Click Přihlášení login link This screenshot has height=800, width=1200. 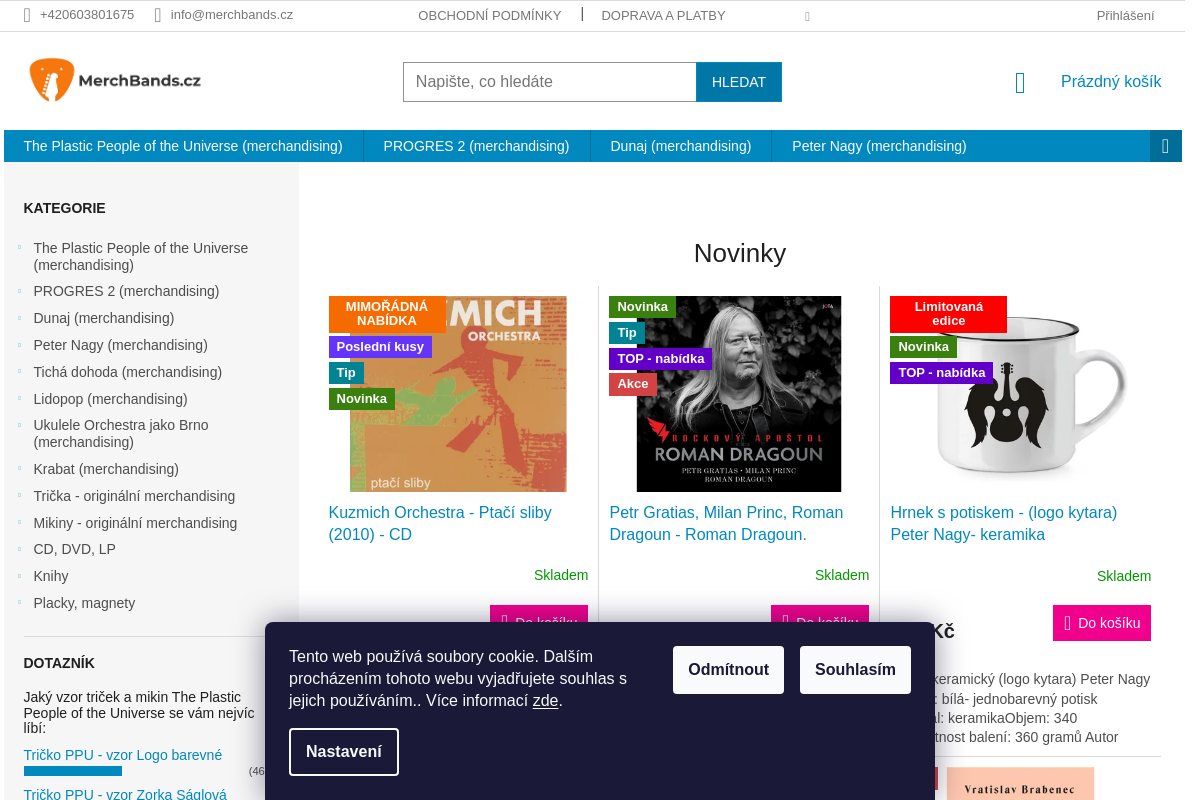click(1125, 15)
